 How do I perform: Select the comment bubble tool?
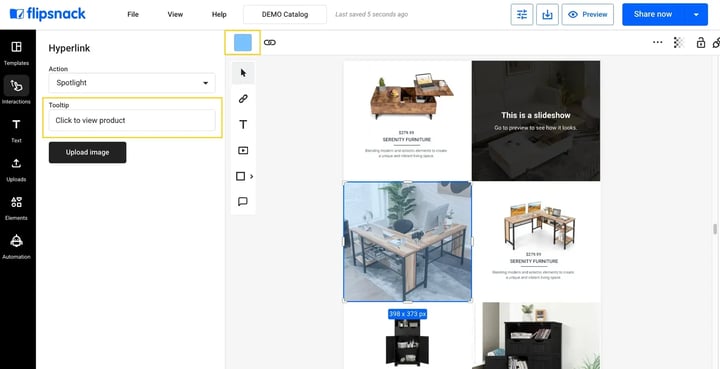coord(243,201)
